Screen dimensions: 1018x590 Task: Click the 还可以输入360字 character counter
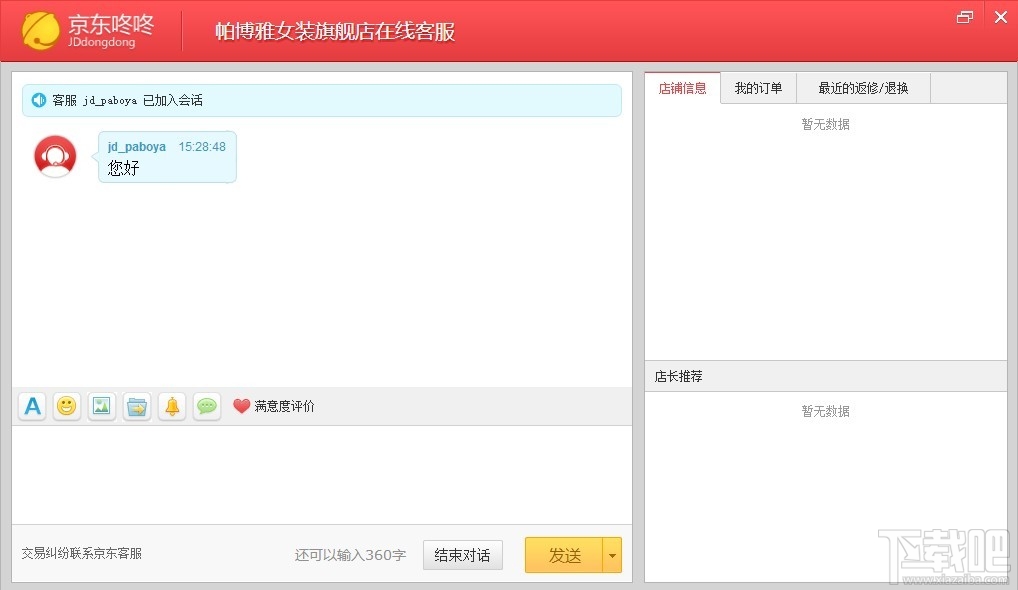click(x=351, y=555)
